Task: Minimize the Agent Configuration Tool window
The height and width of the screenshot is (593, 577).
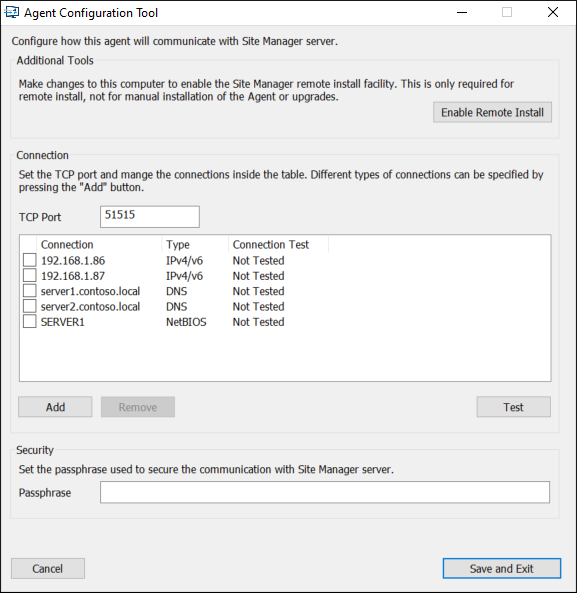Action: (462, 12)
